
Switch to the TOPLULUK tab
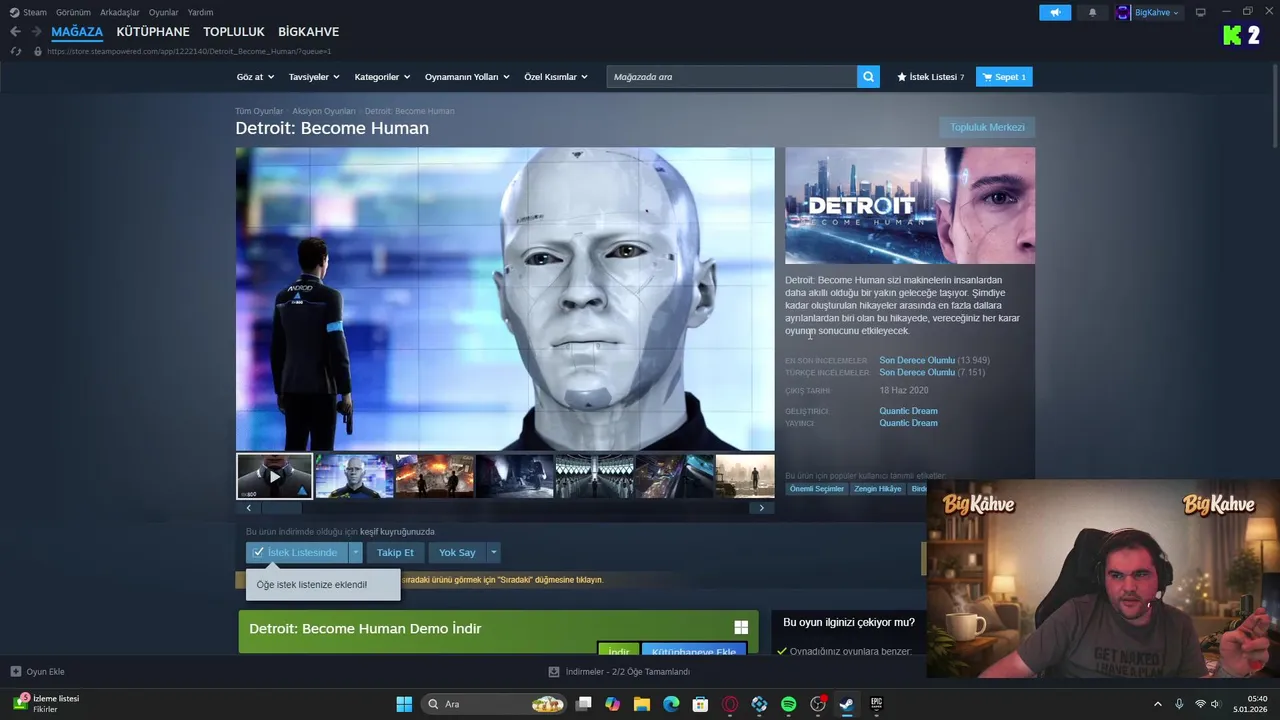point(234,32)
